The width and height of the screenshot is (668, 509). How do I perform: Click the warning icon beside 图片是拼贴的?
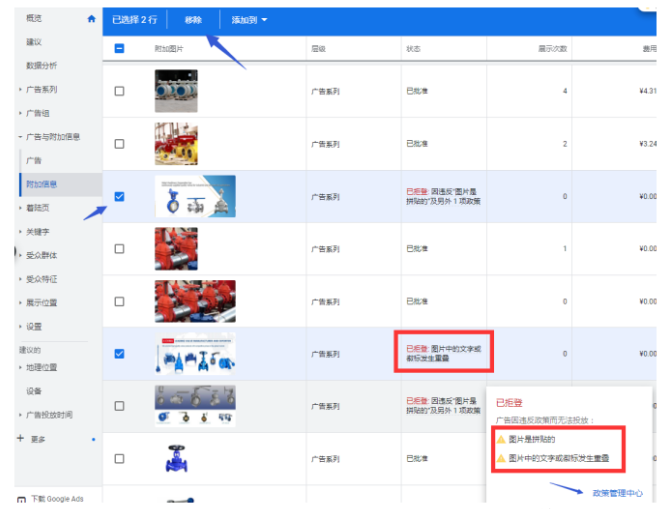501,438
